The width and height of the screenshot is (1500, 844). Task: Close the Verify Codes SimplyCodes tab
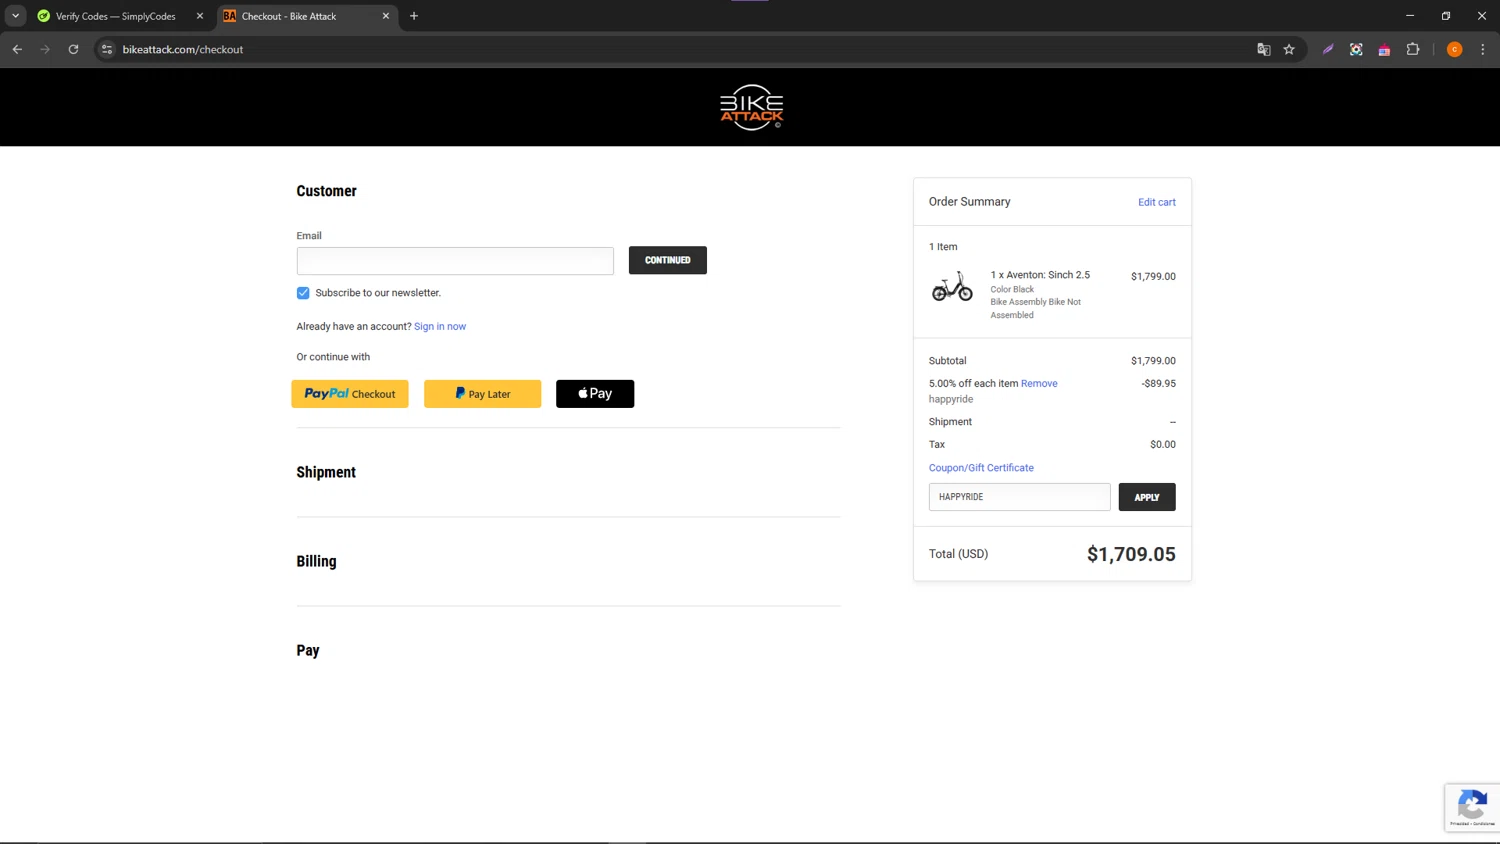click(199, 16)
